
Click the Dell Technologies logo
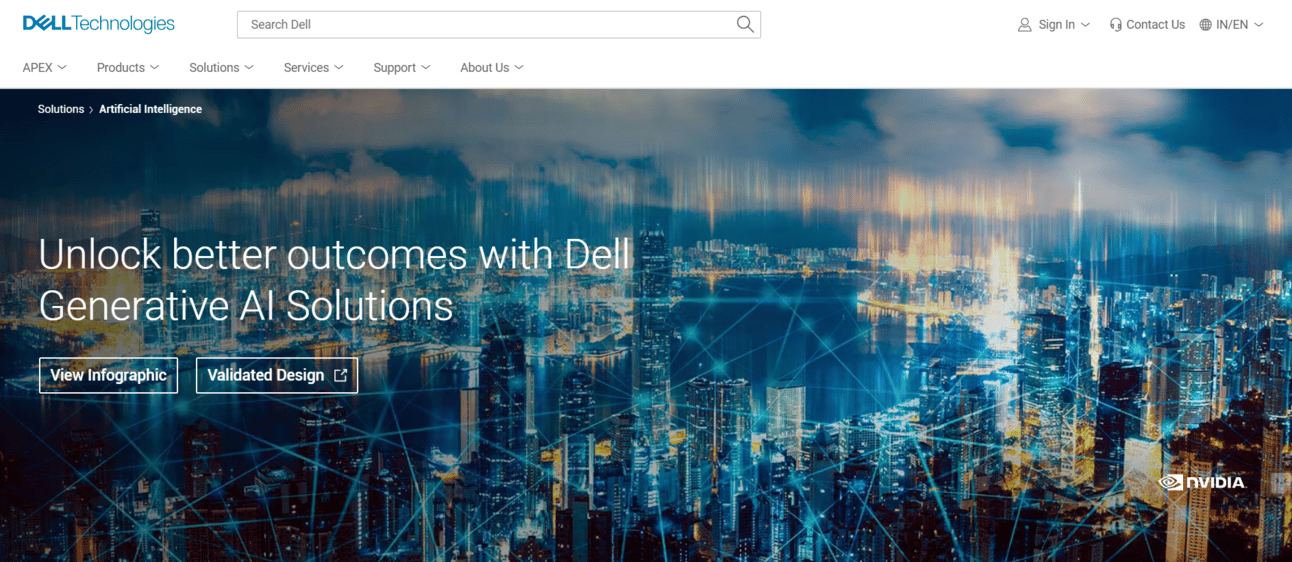coord(99,24)
